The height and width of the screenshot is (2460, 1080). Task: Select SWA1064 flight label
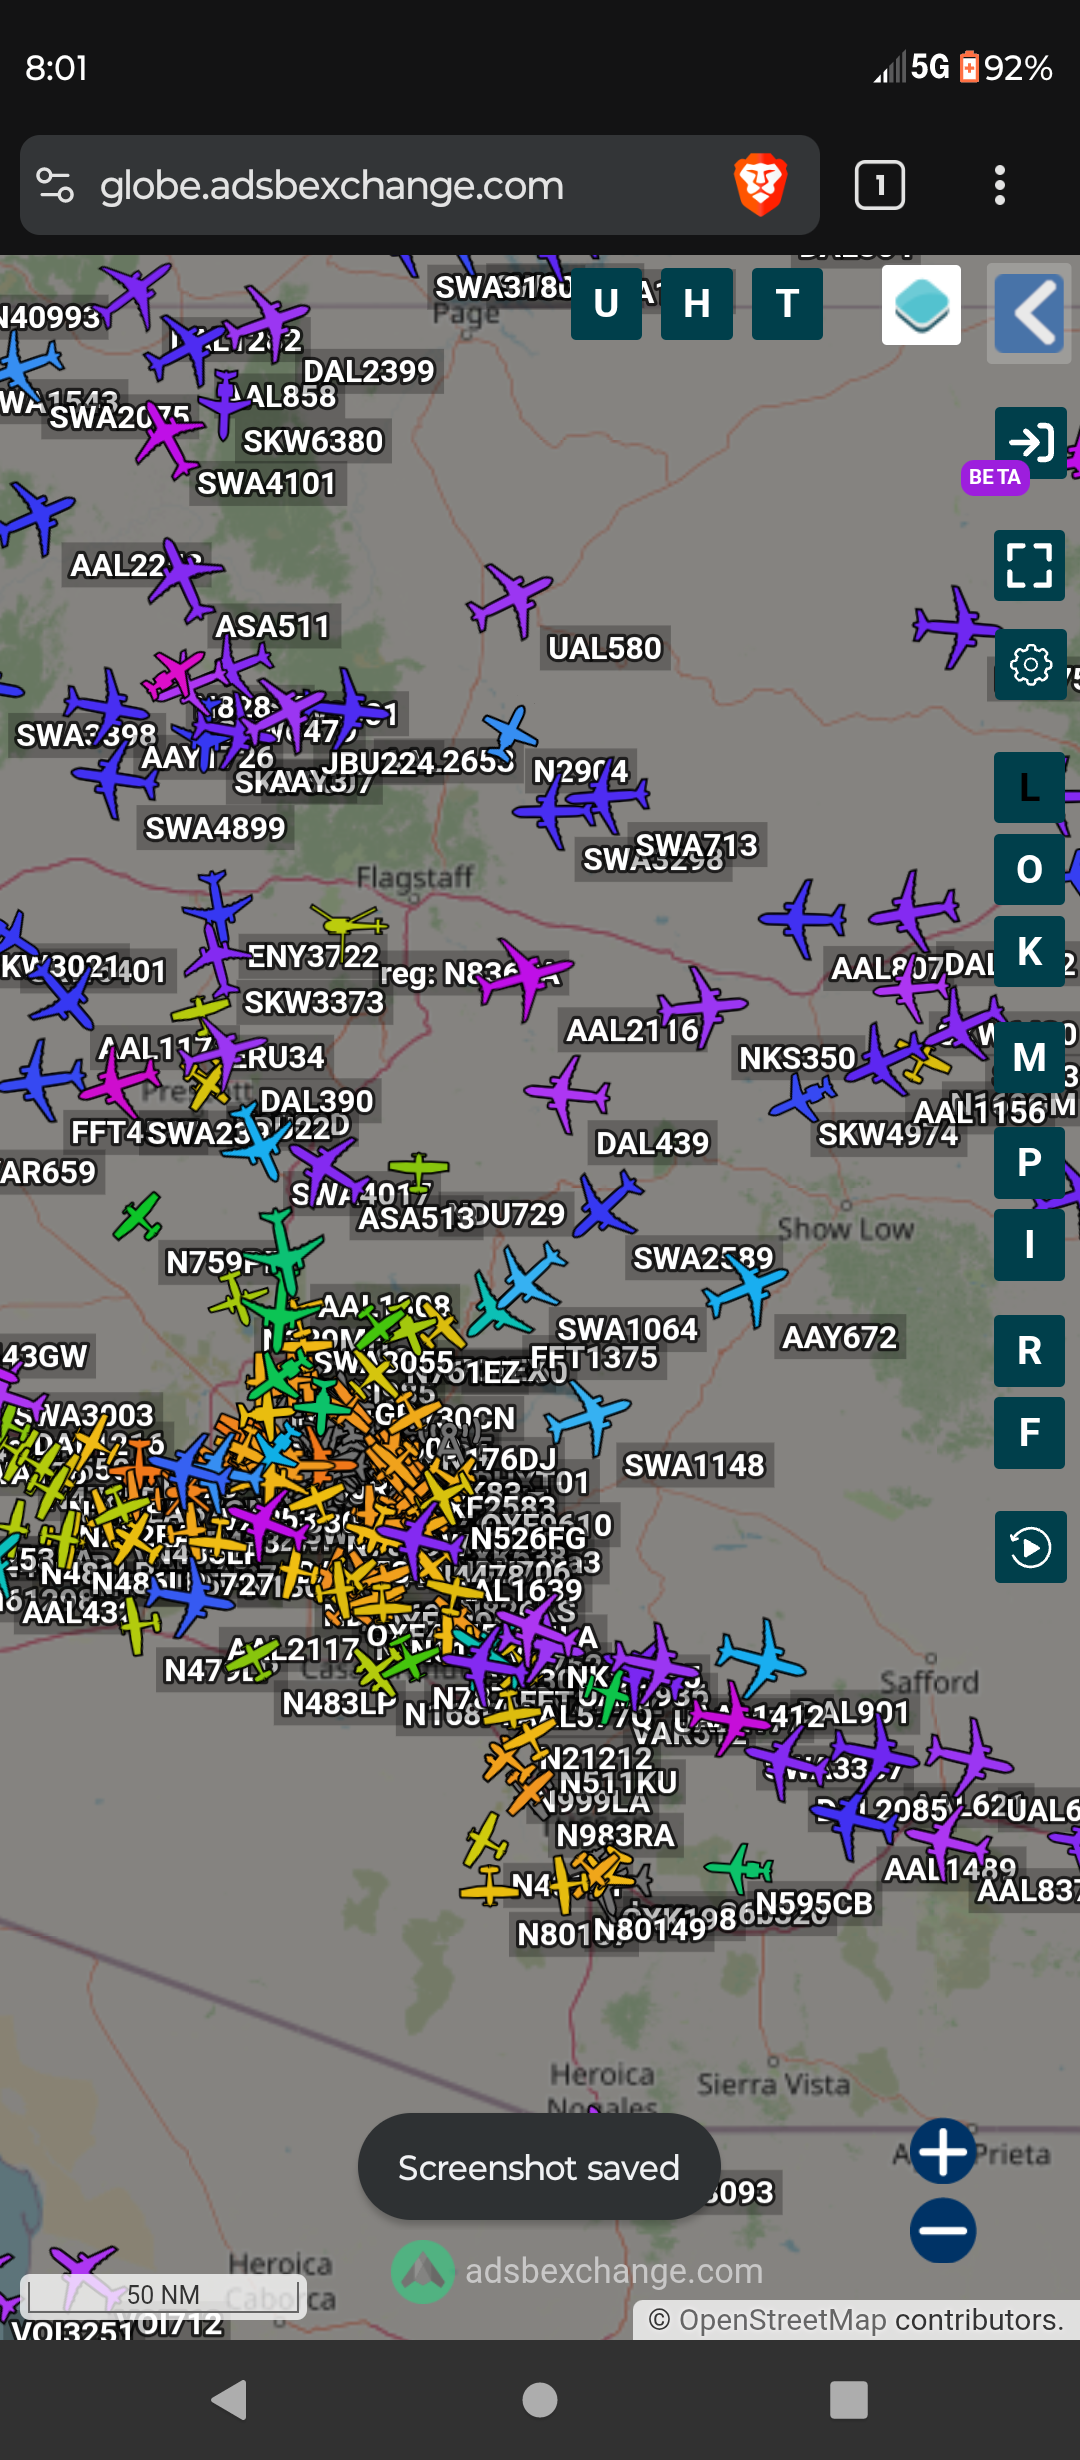pos(627,1329)
